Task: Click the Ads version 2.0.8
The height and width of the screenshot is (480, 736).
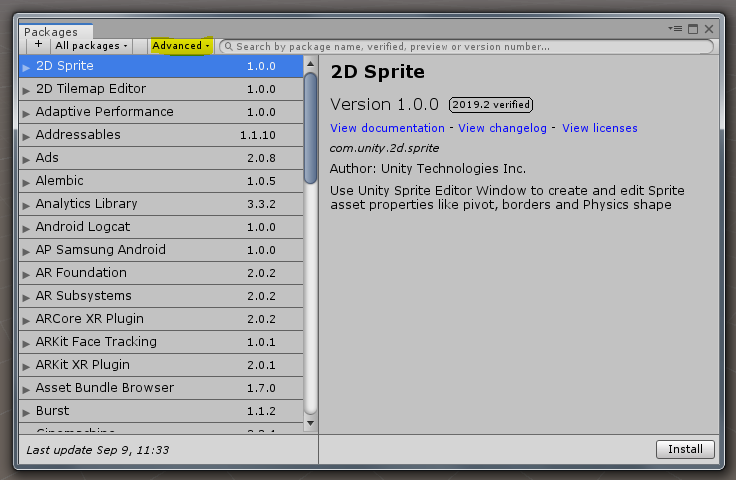Action: [261, 158]
